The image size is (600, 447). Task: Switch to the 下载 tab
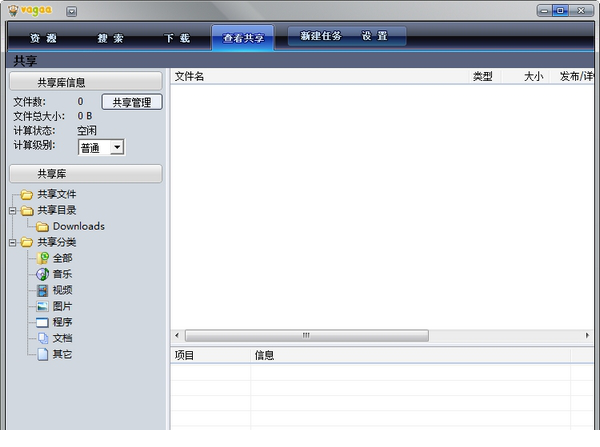point(177,38)
